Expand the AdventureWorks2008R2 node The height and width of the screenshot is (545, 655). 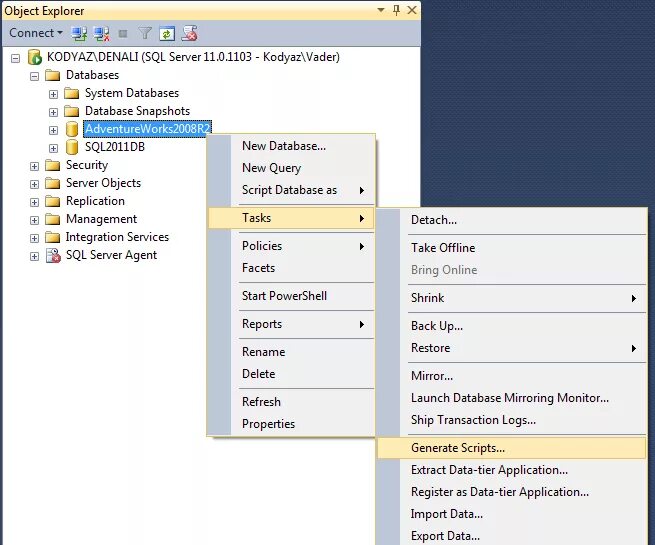tap(53, 130)
